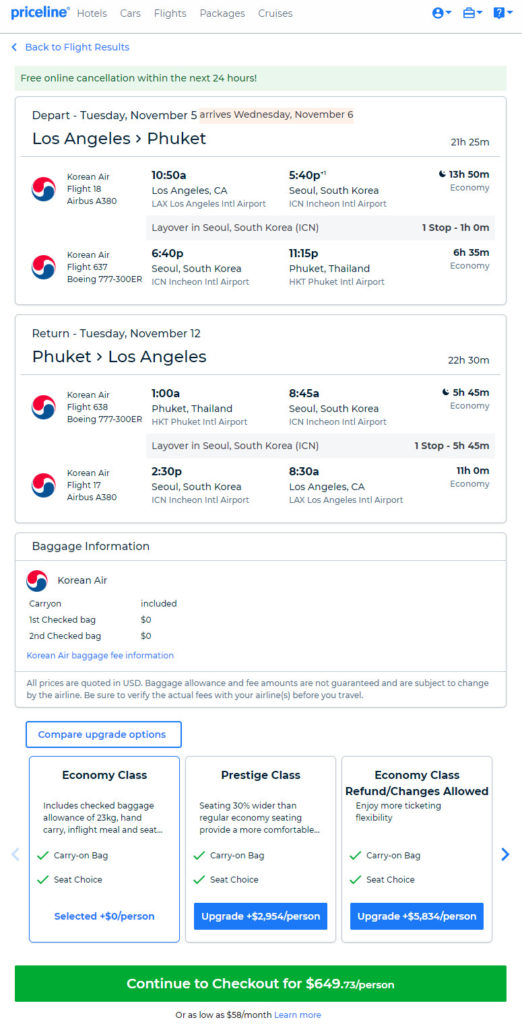Click Learn more about monthly payments
This screenshot has width=522, height=1024.
pos(297,1015)
